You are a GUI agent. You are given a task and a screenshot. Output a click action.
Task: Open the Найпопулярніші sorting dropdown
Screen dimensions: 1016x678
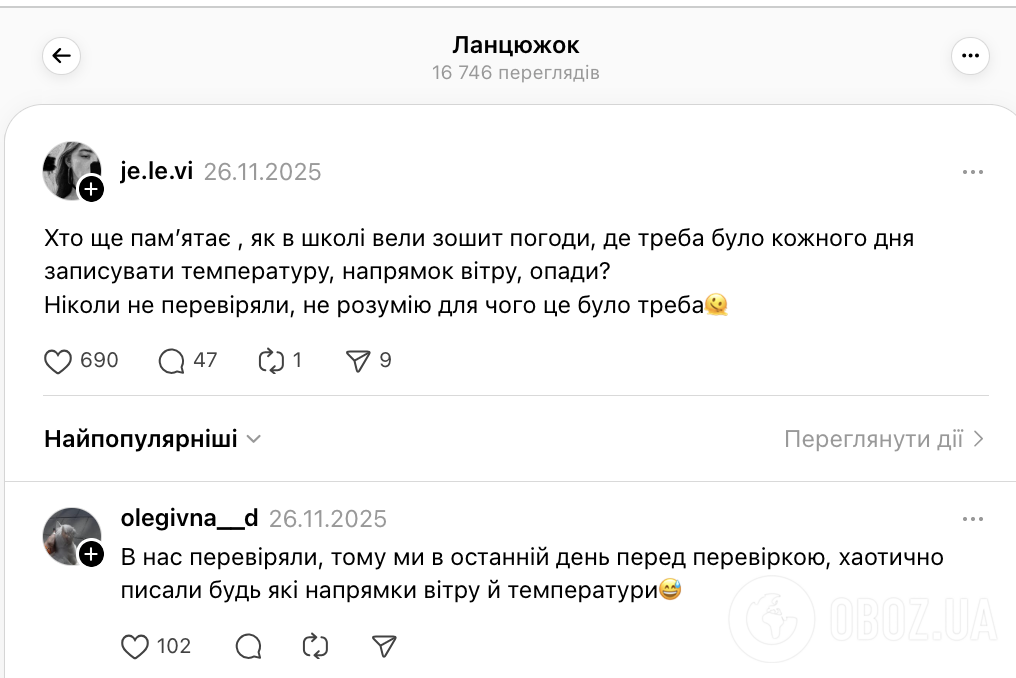(x=151, y=438)
